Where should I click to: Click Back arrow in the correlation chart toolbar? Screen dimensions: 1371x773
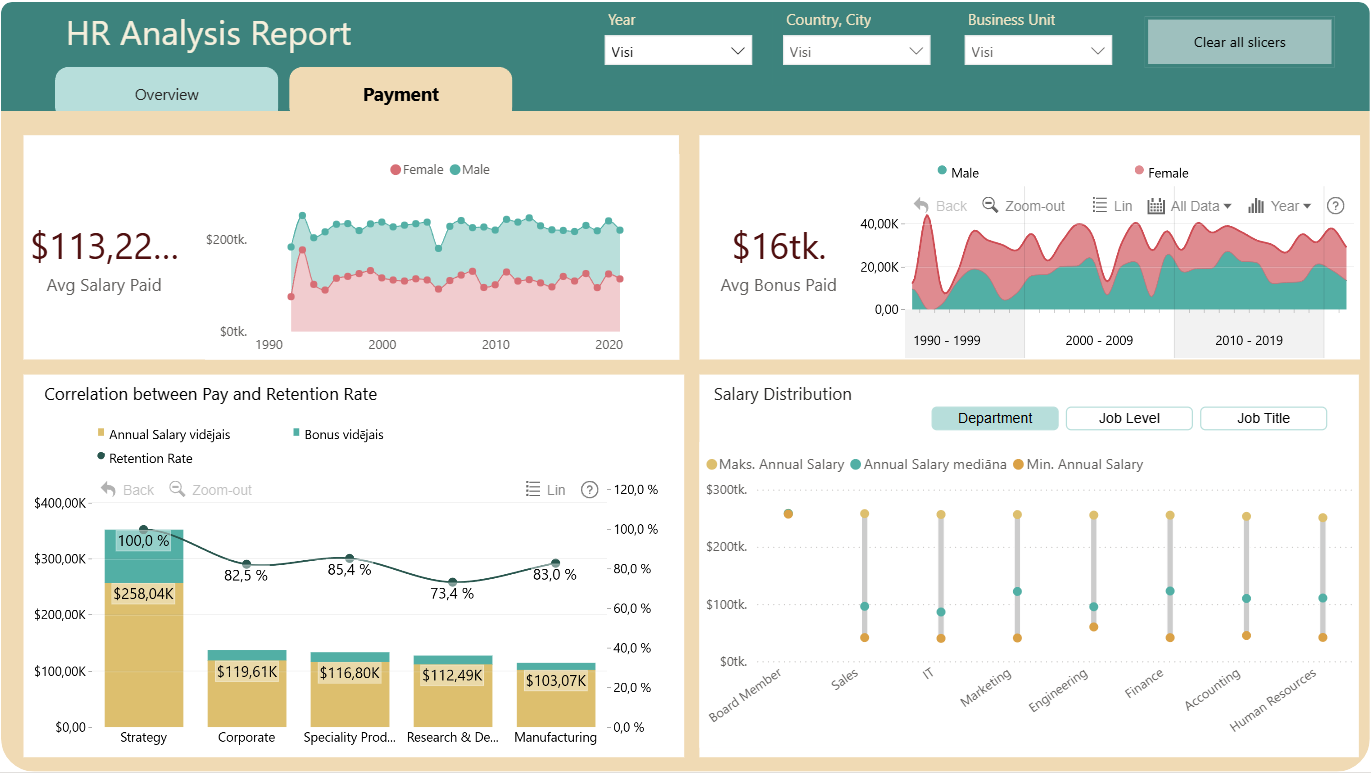point(108,489)
